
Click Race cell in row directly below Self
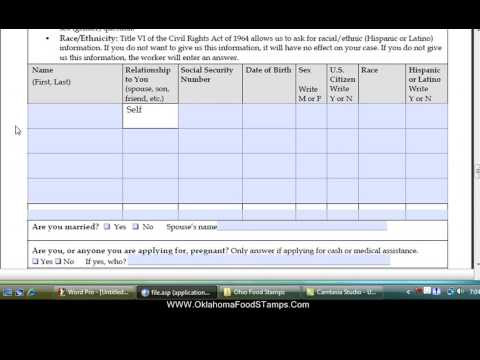point(382,141)
